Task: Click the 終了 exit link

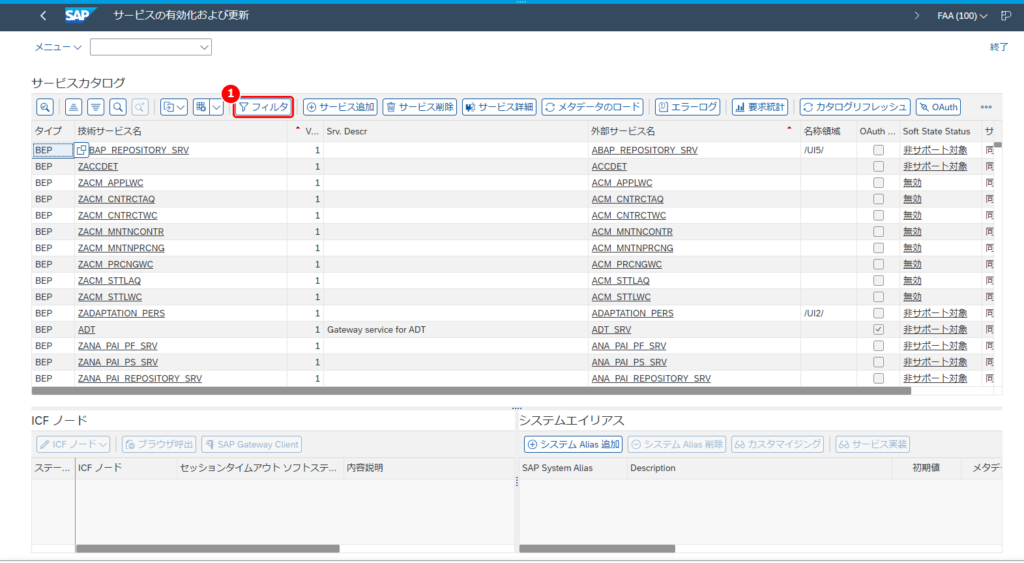Action: click(999, 47)
